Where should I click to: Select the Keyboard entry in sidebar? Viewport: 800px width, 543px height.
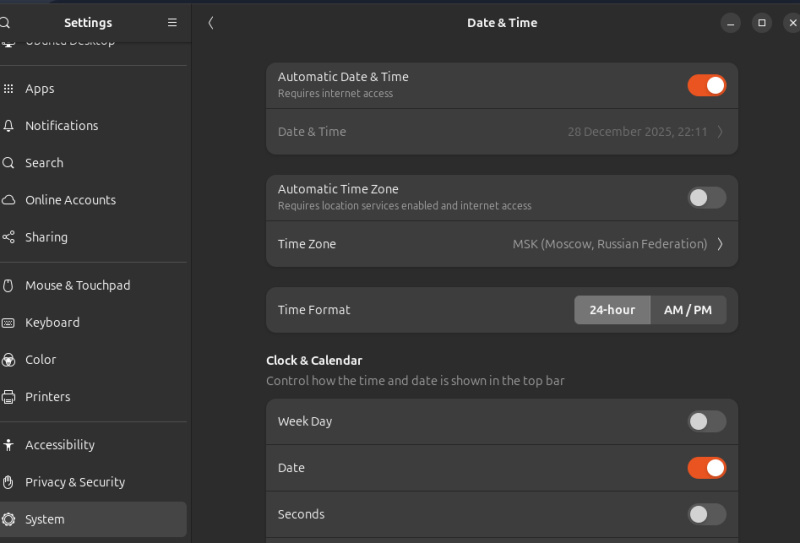(x=52, y=323)
